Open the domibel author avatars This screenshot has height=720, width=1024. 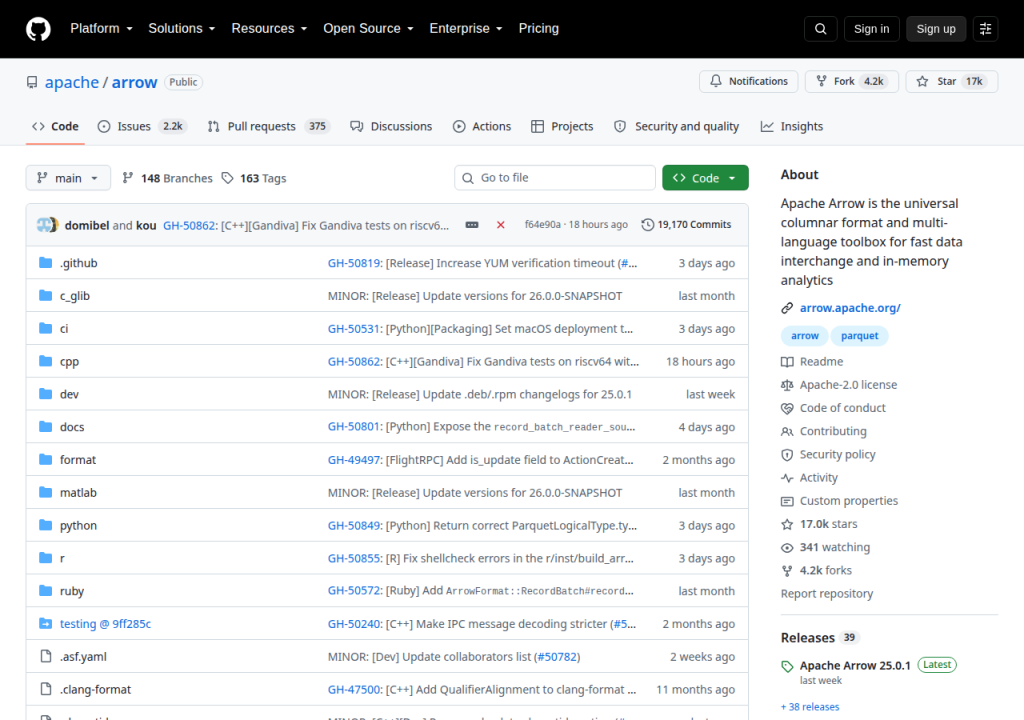(47, 225)
